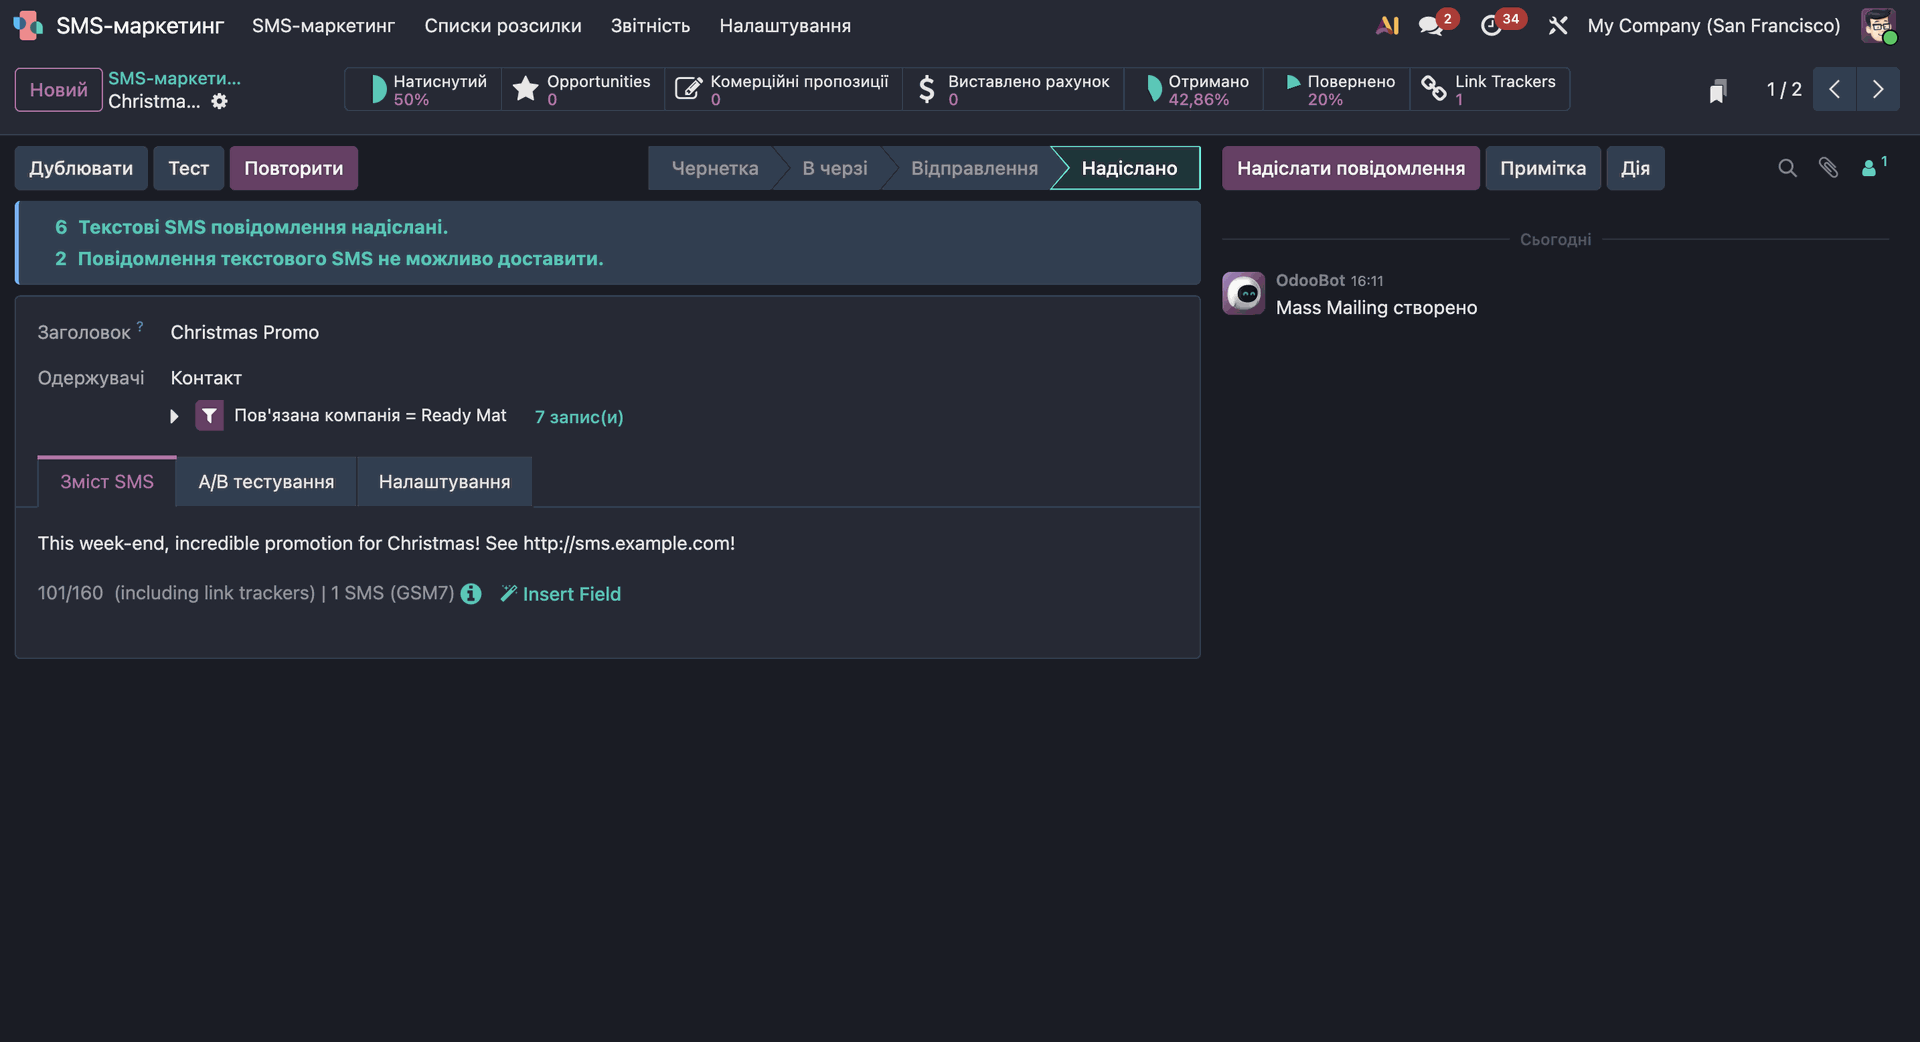This screenshot has height=1042, width=1920.
Task: Click the search icon in chatter
Action: point(1787,168)
